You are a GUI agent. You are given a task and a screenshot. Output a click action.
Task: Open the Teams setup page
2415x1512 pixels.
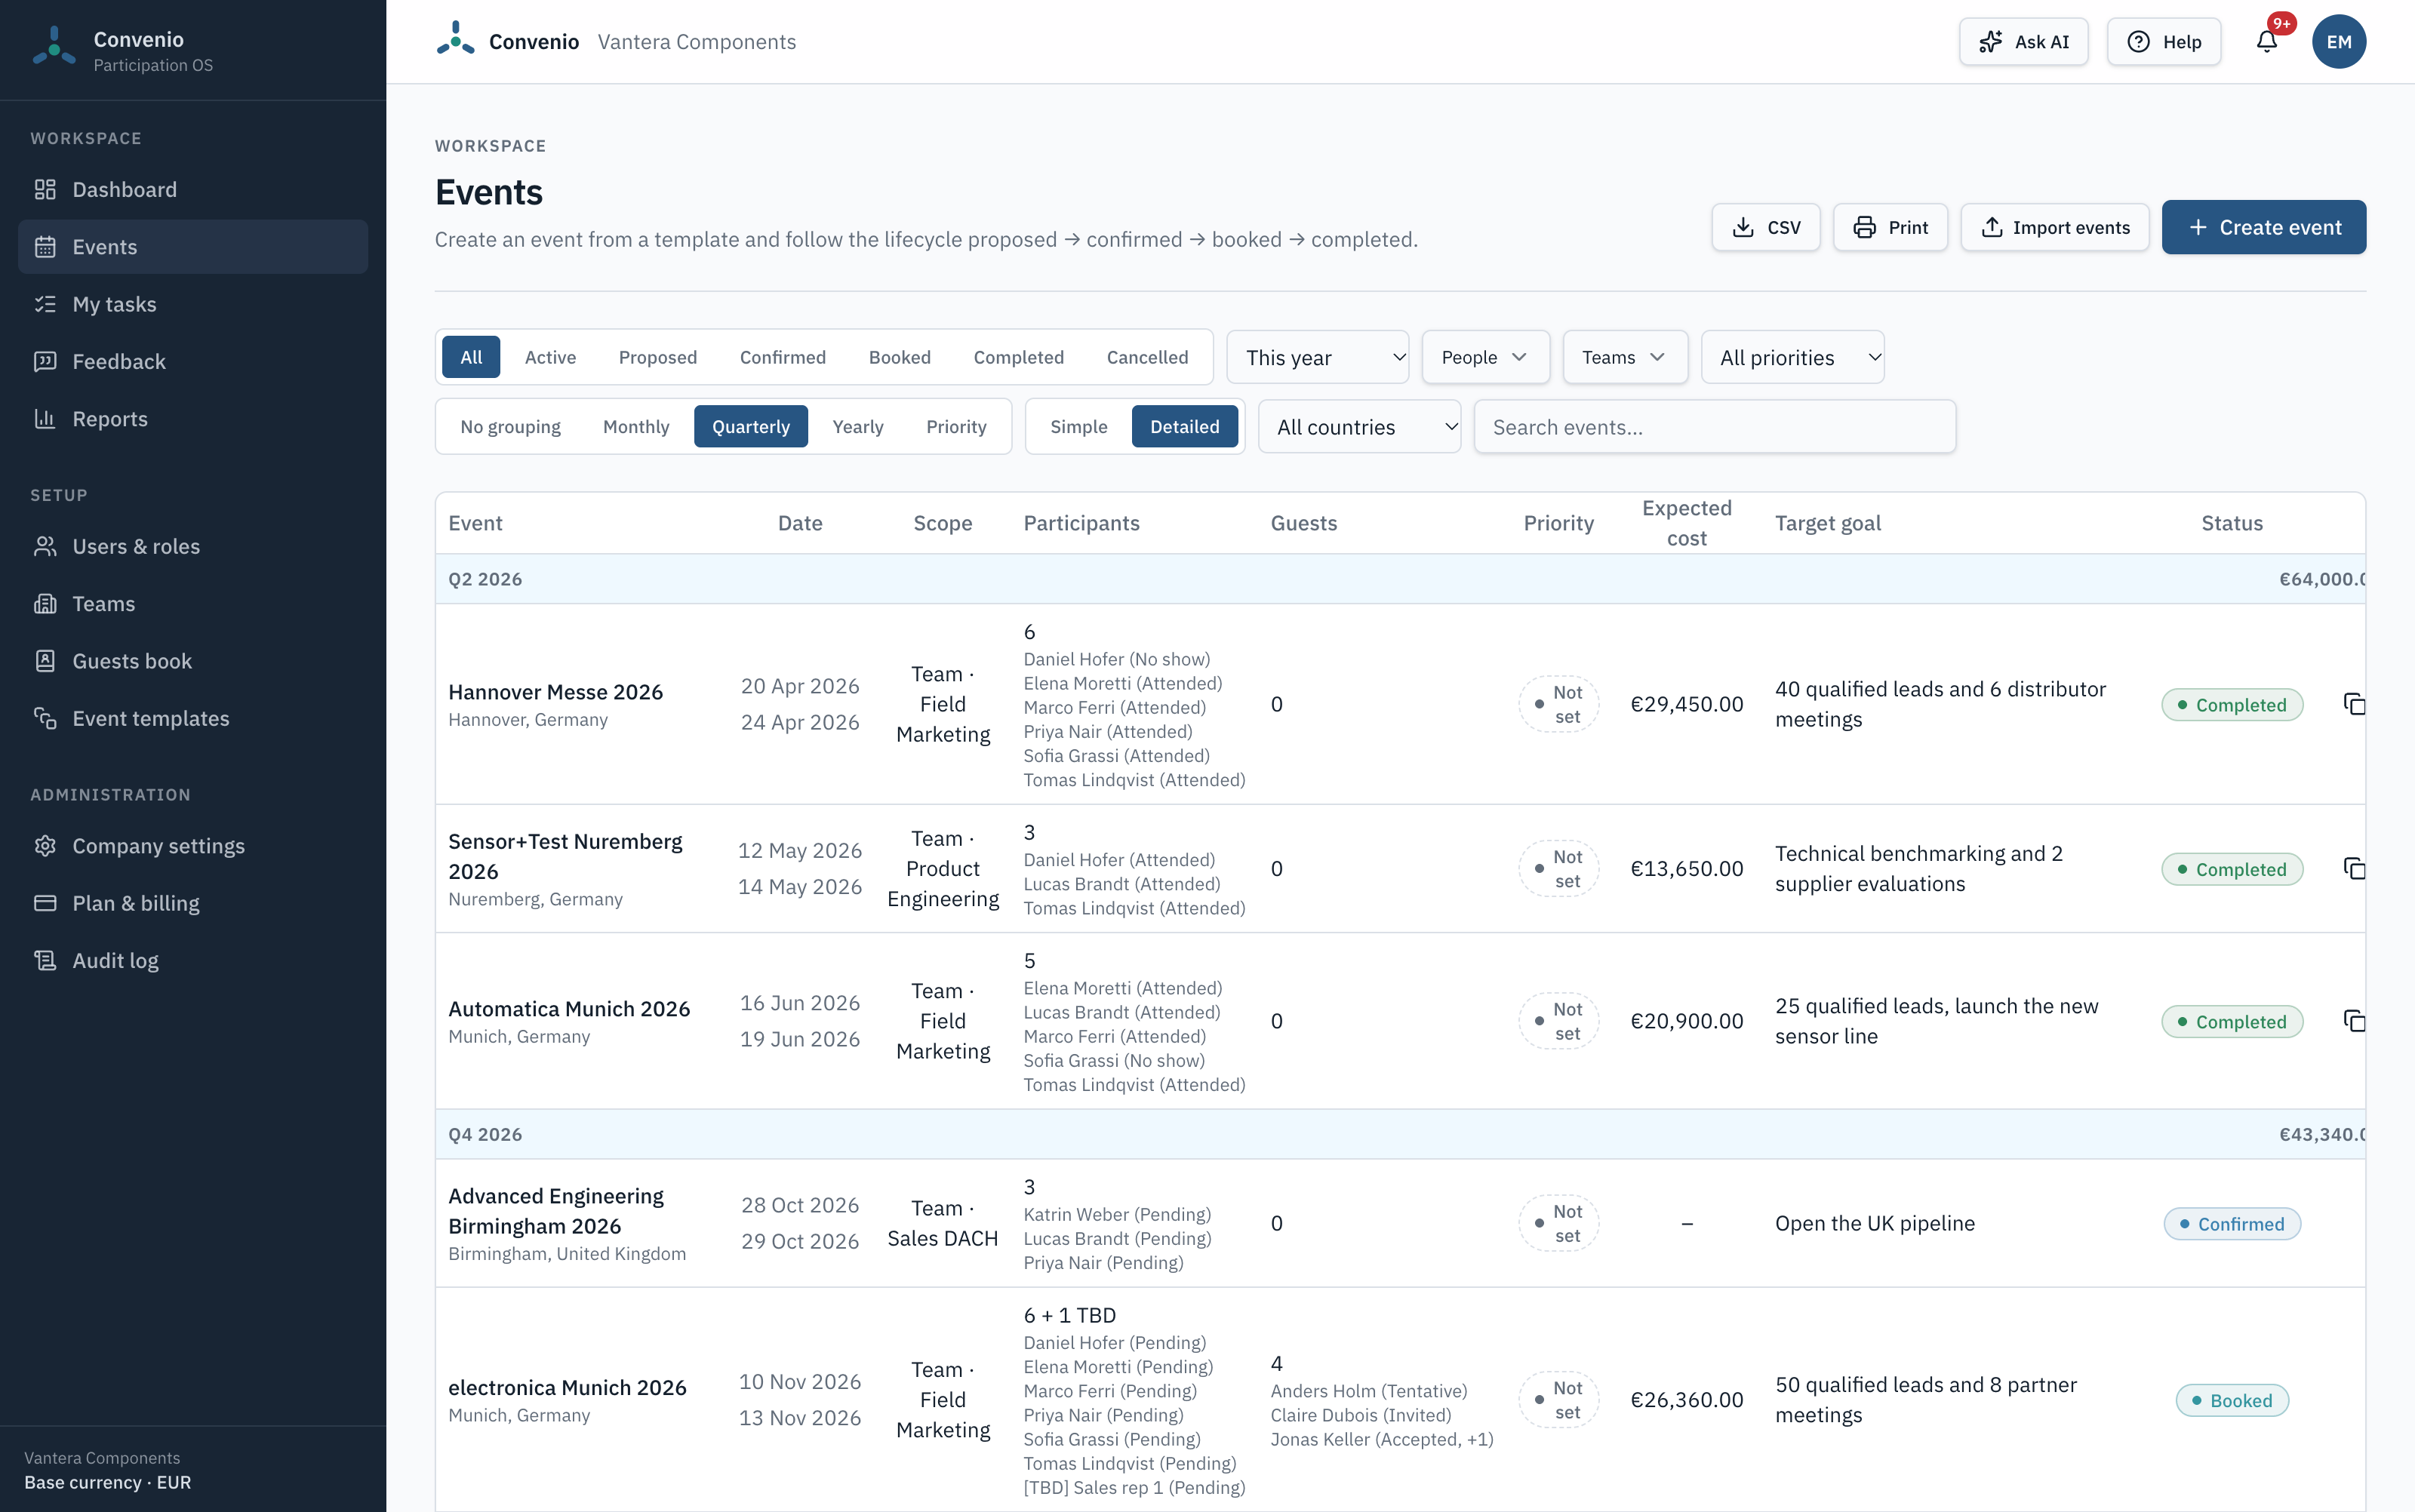pos(193,603)
